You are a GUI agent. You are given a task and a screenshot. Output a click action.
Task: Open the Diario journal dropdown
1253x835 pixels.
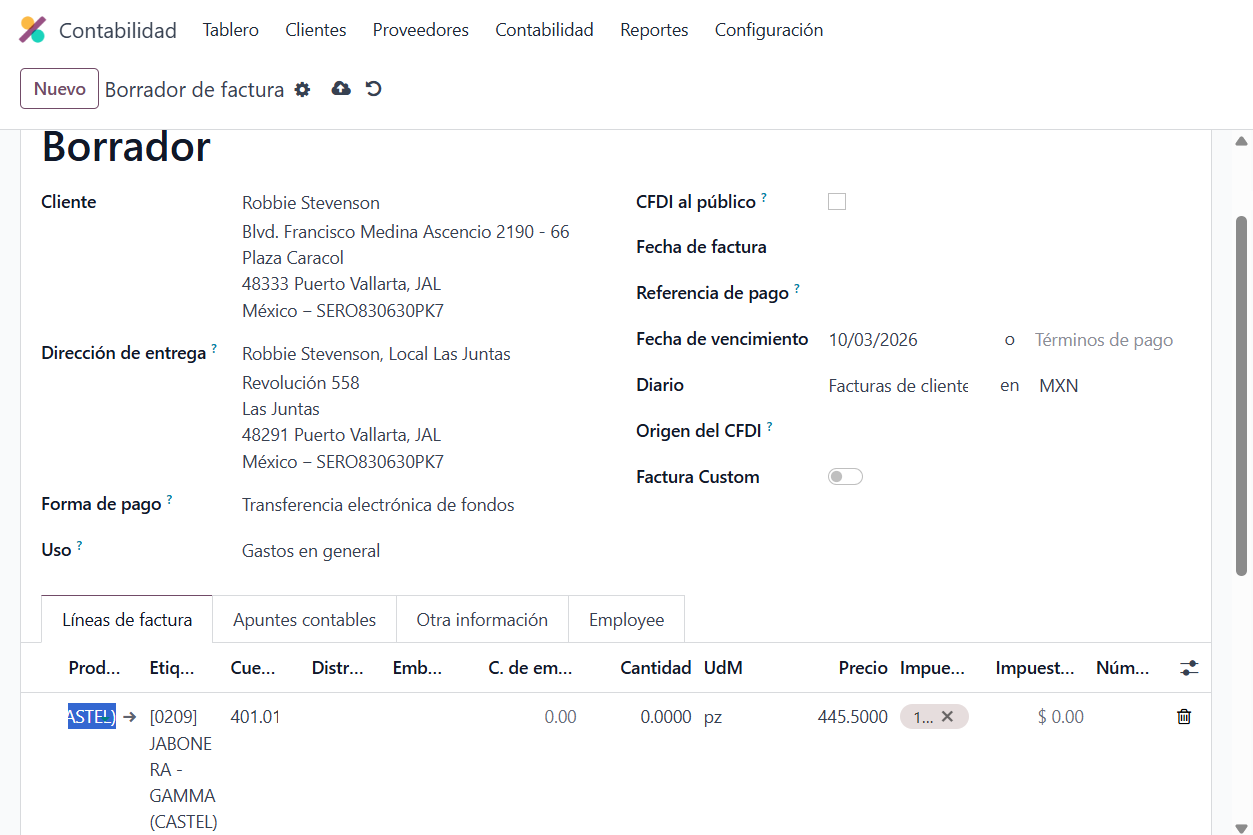coord(898,386)
